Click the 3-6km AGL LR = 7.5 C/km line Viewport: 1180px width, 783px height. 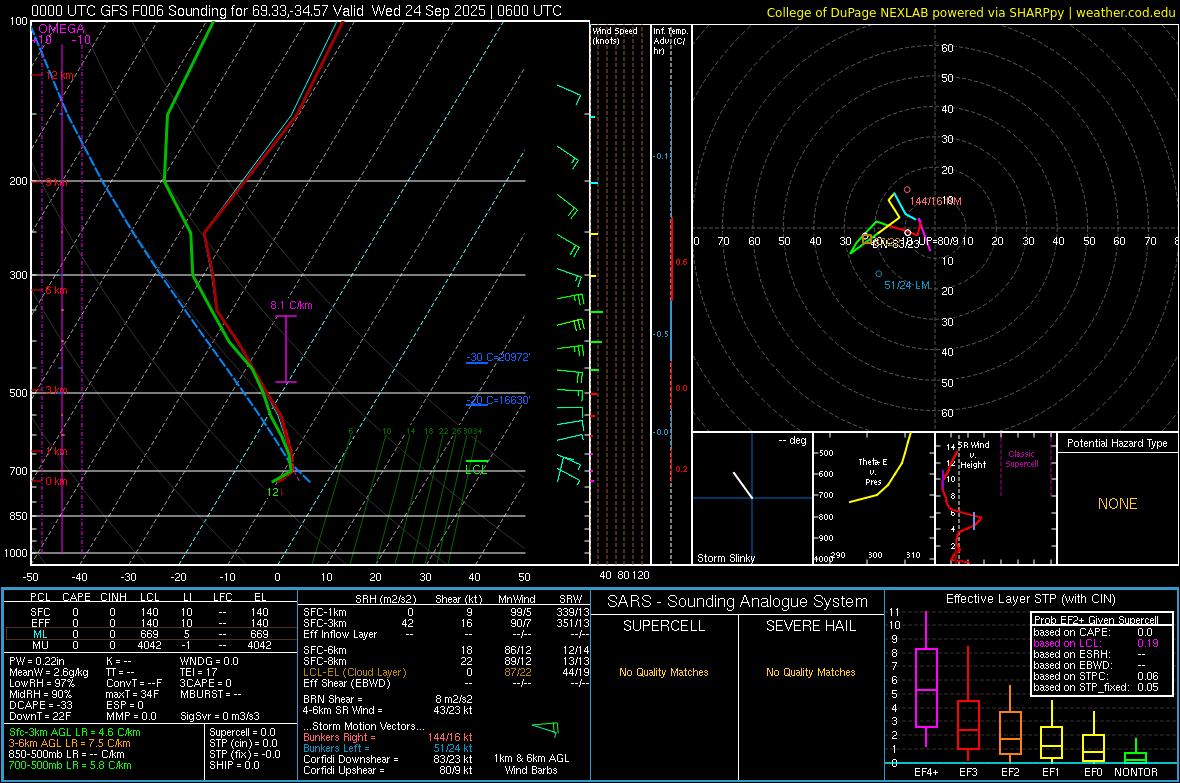tap(69, 743)
